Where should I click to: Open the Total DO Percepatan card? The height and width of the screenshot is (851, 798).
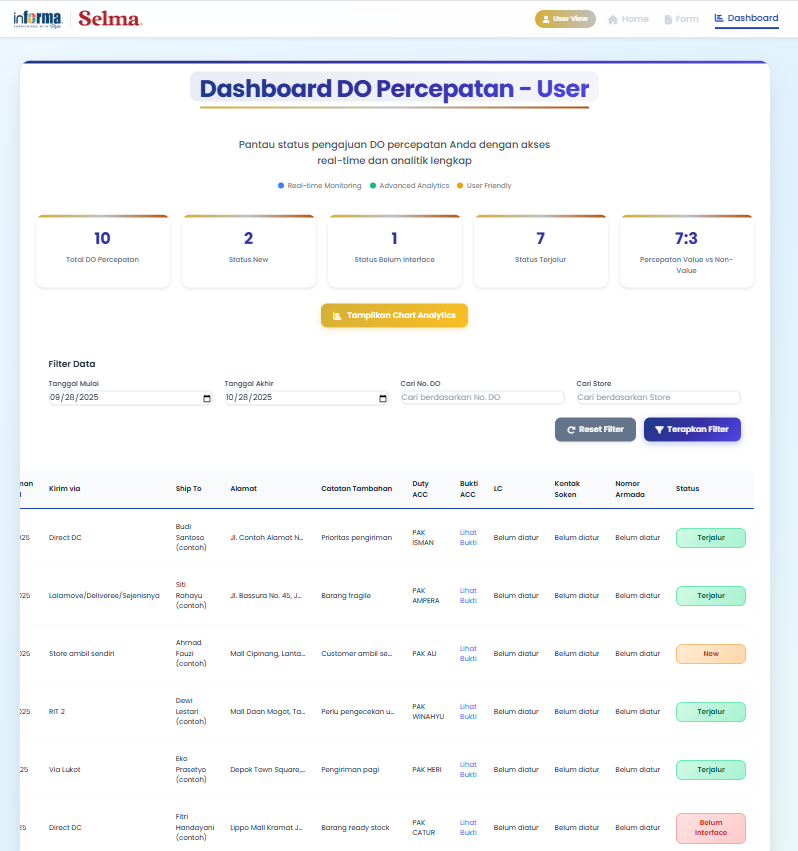(x=103, y=251)
